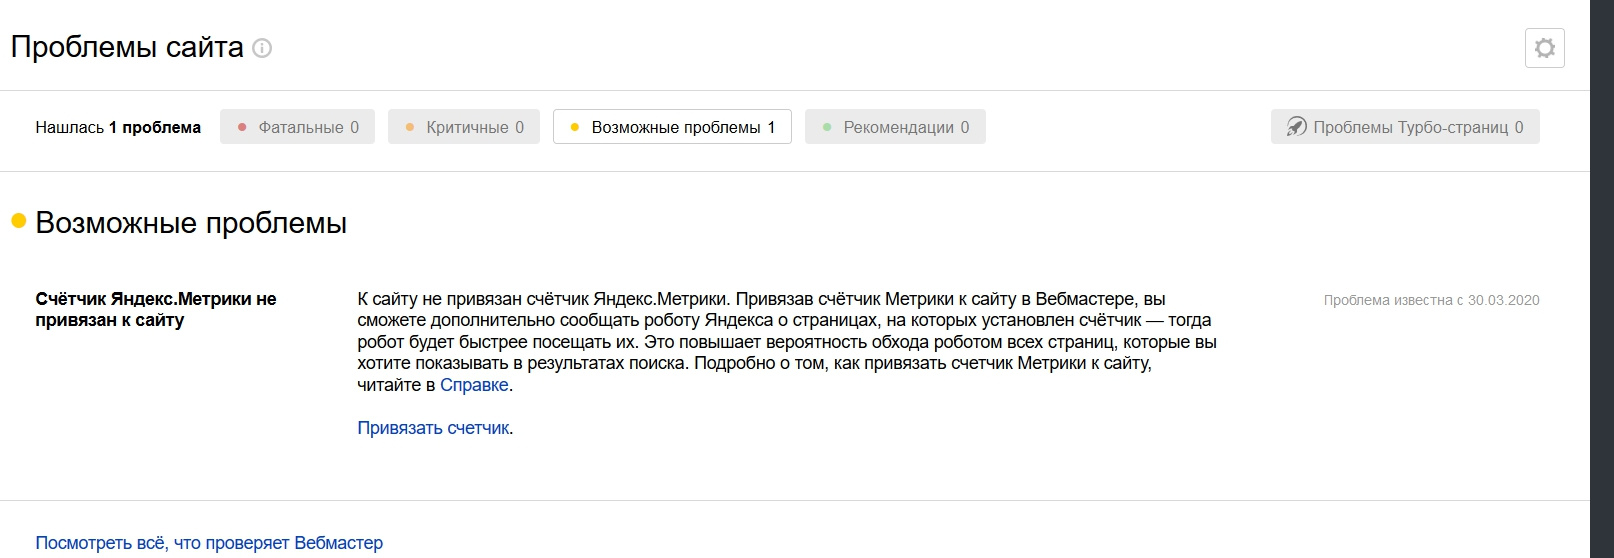Open the "Справке" help link

point(474,385)
